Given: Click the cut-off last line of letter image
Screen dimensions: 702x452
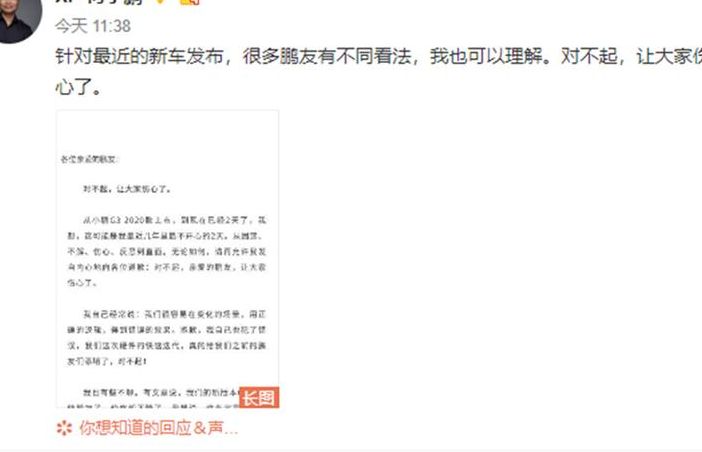Looking at the screenshot, I should pyautogui.click(x=152, y=405).
